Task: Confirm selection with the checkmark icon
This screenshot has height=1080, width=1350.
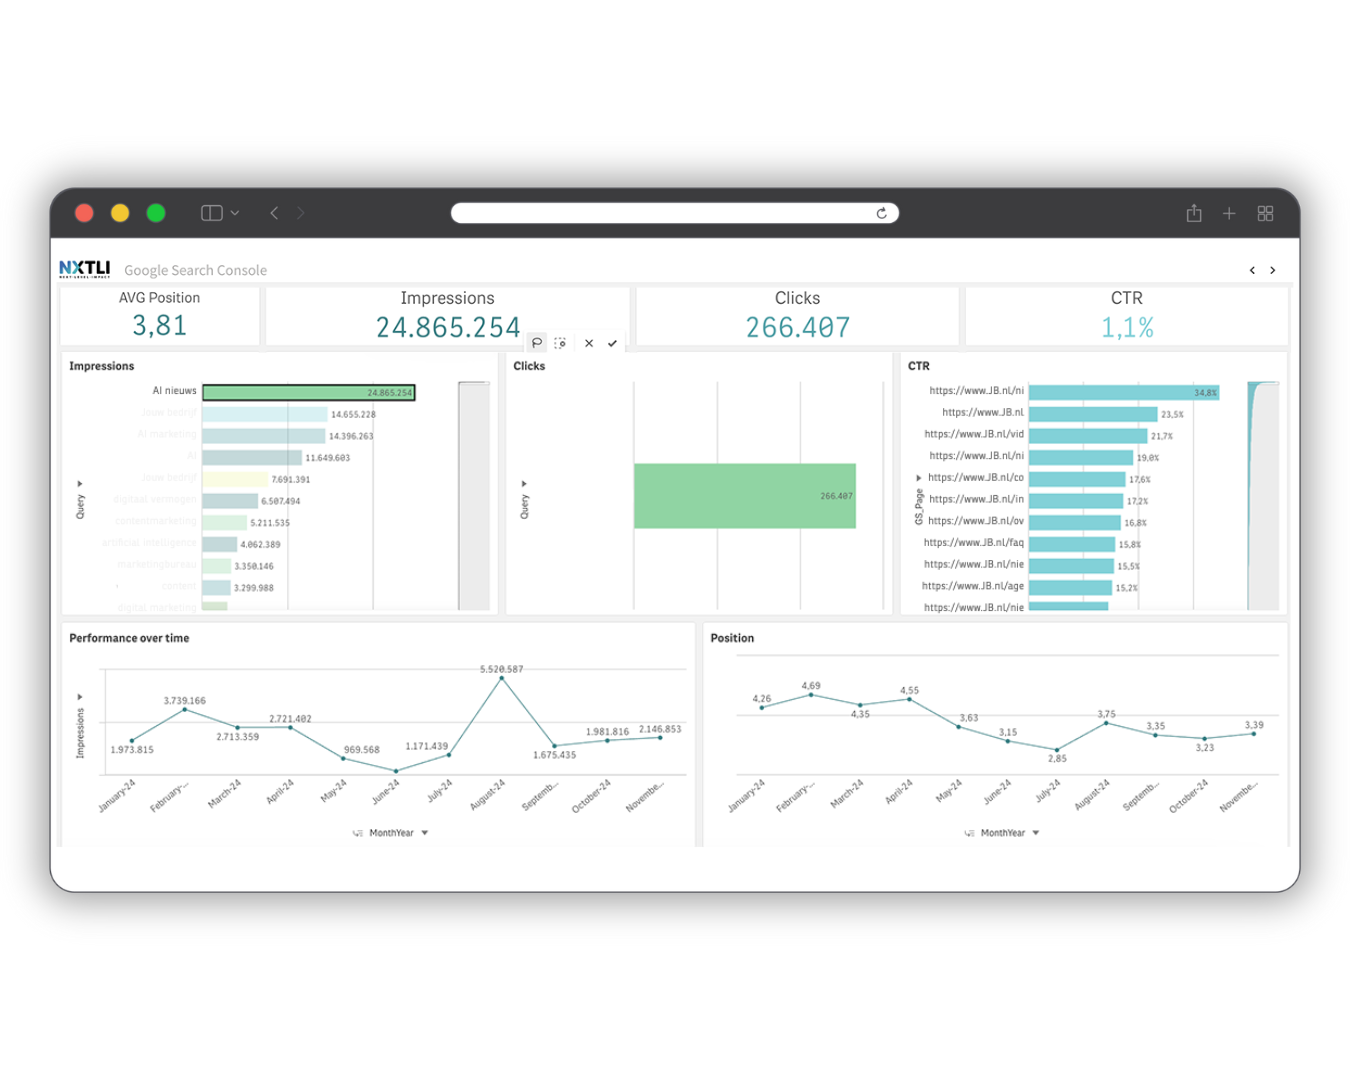Action: point(612,343)
